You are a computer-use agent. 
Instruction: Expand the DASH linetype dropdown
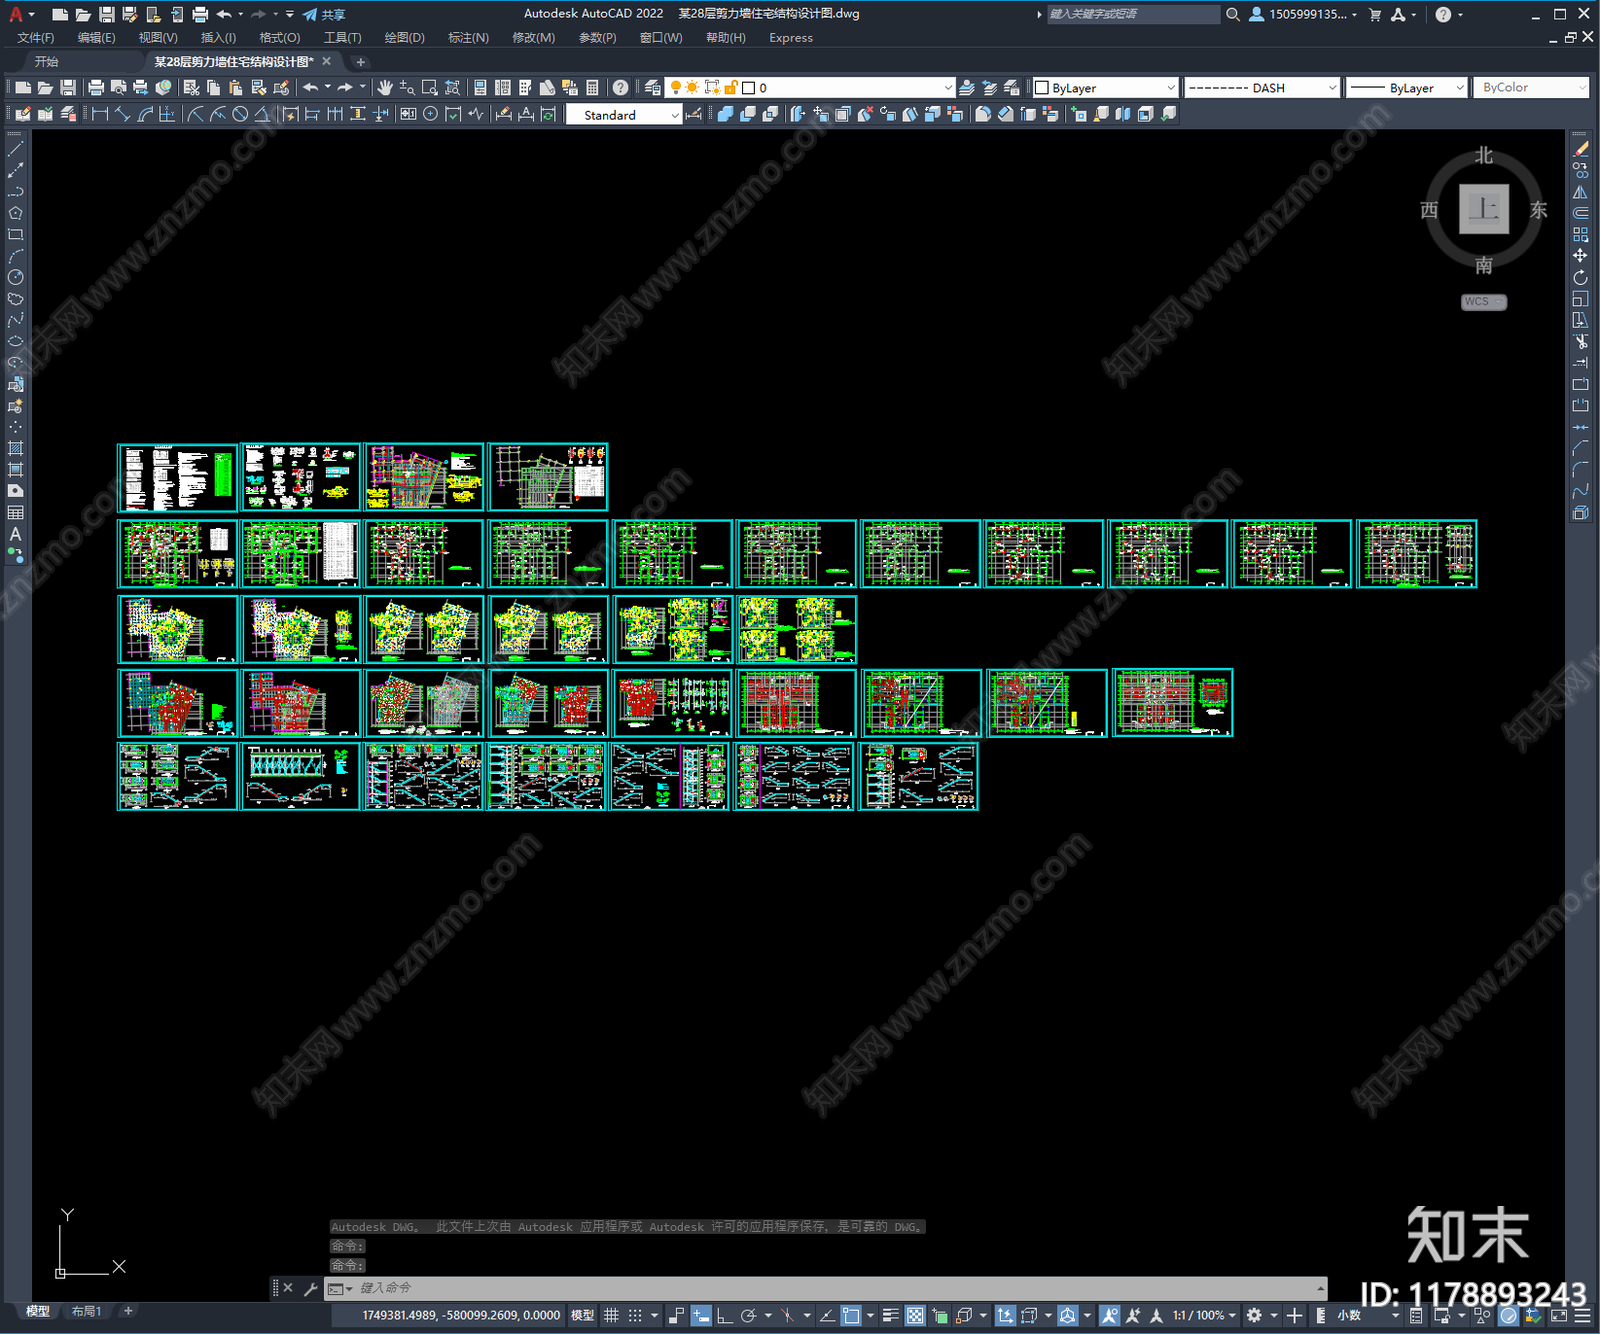(1262, 88)
